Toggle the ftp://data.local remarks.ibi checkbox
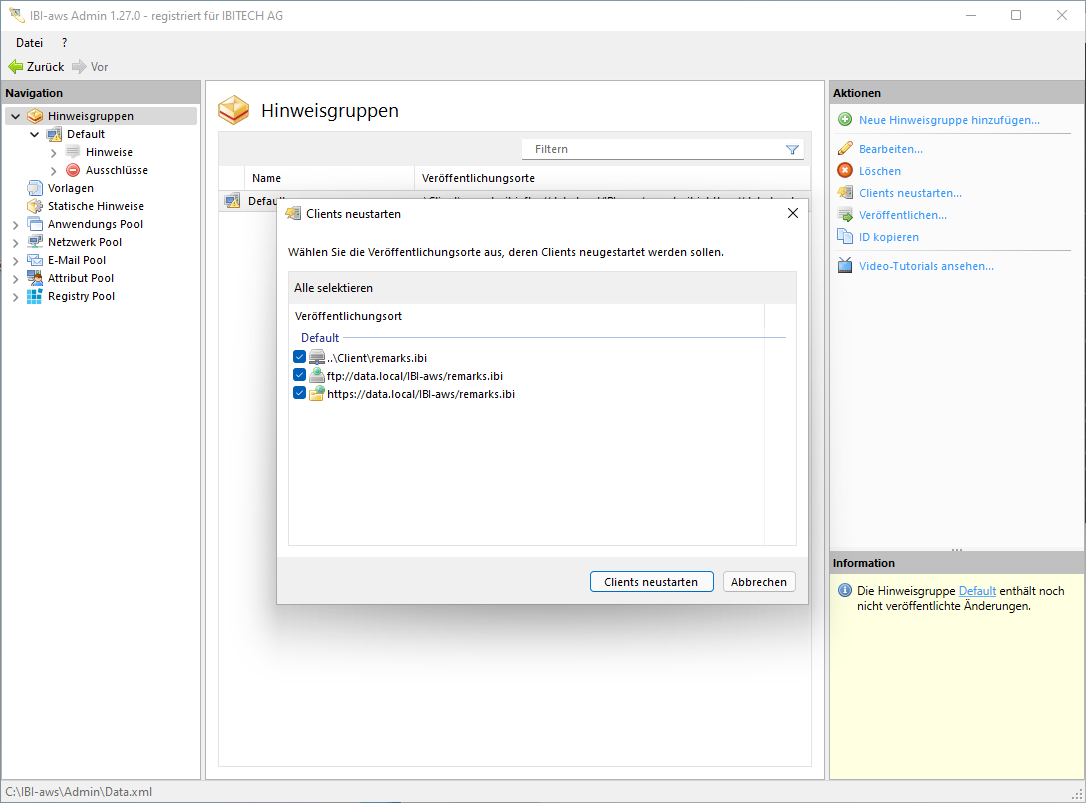The height and width of the screenshot is (803, 1086). [x=300, y=375]
